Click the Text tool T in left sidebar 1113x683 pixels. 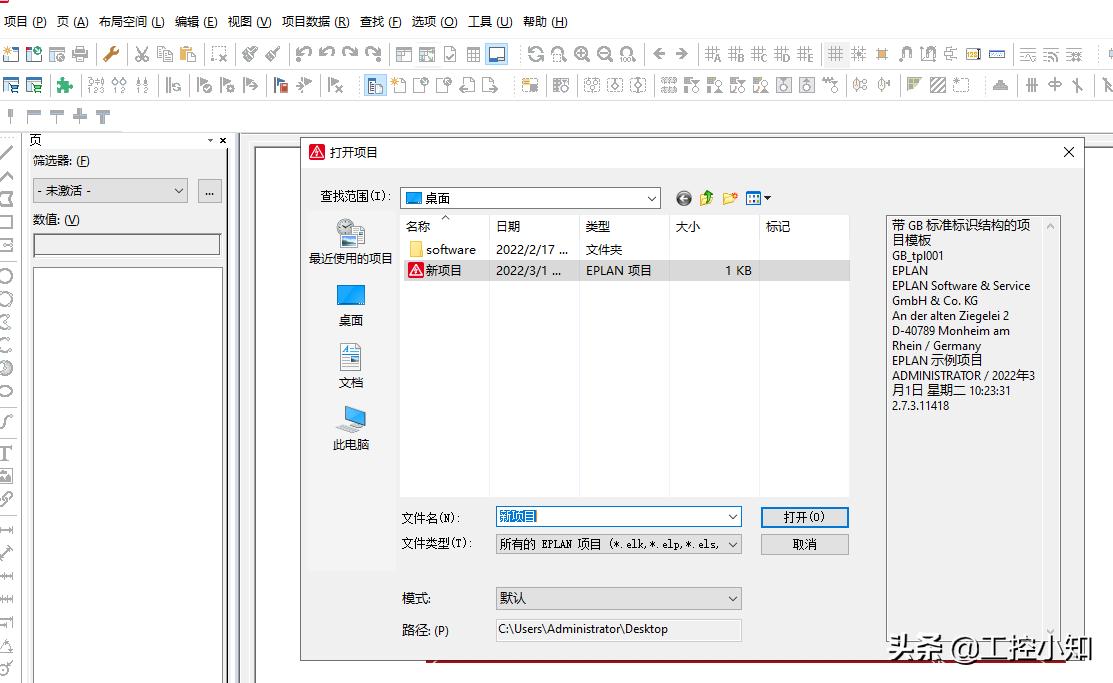tap(6, 454)
